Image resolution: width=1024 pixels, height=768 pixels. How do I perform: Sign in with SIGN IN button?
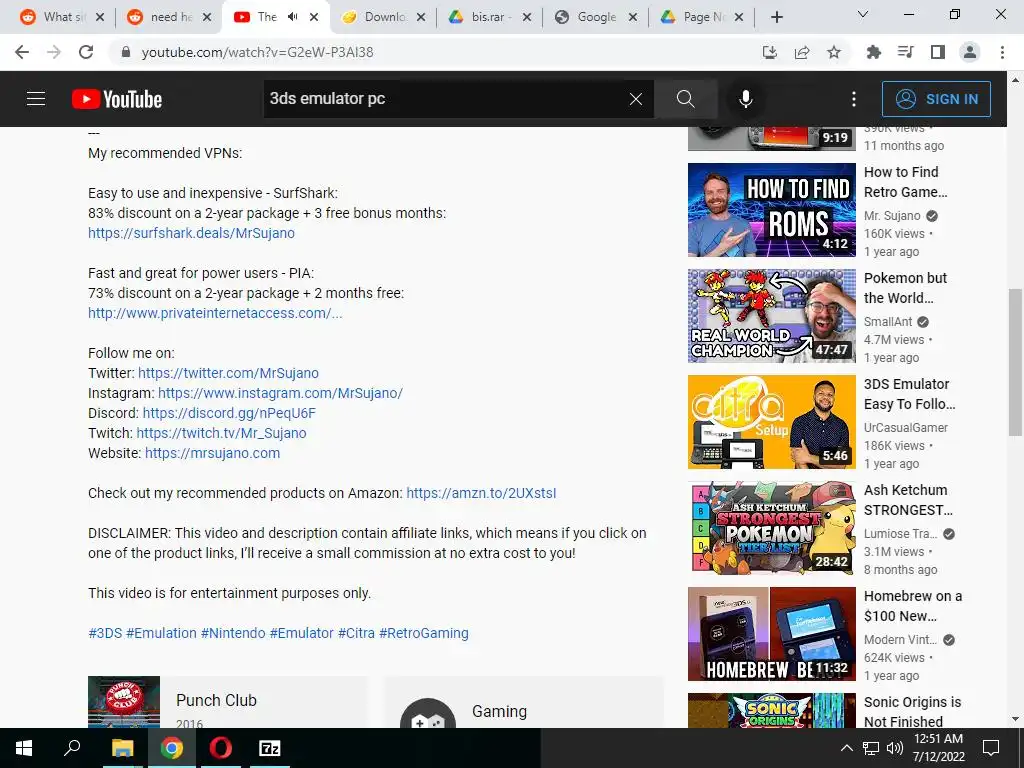click(936, 99)
